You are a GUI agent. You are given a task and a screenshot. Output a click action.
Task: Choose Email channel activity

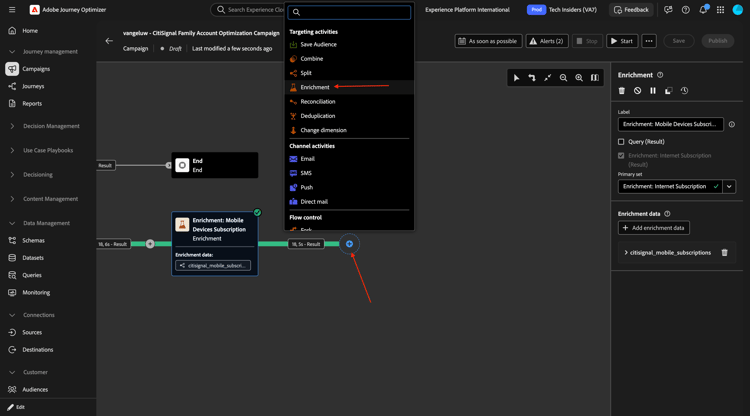coord(349,159)
